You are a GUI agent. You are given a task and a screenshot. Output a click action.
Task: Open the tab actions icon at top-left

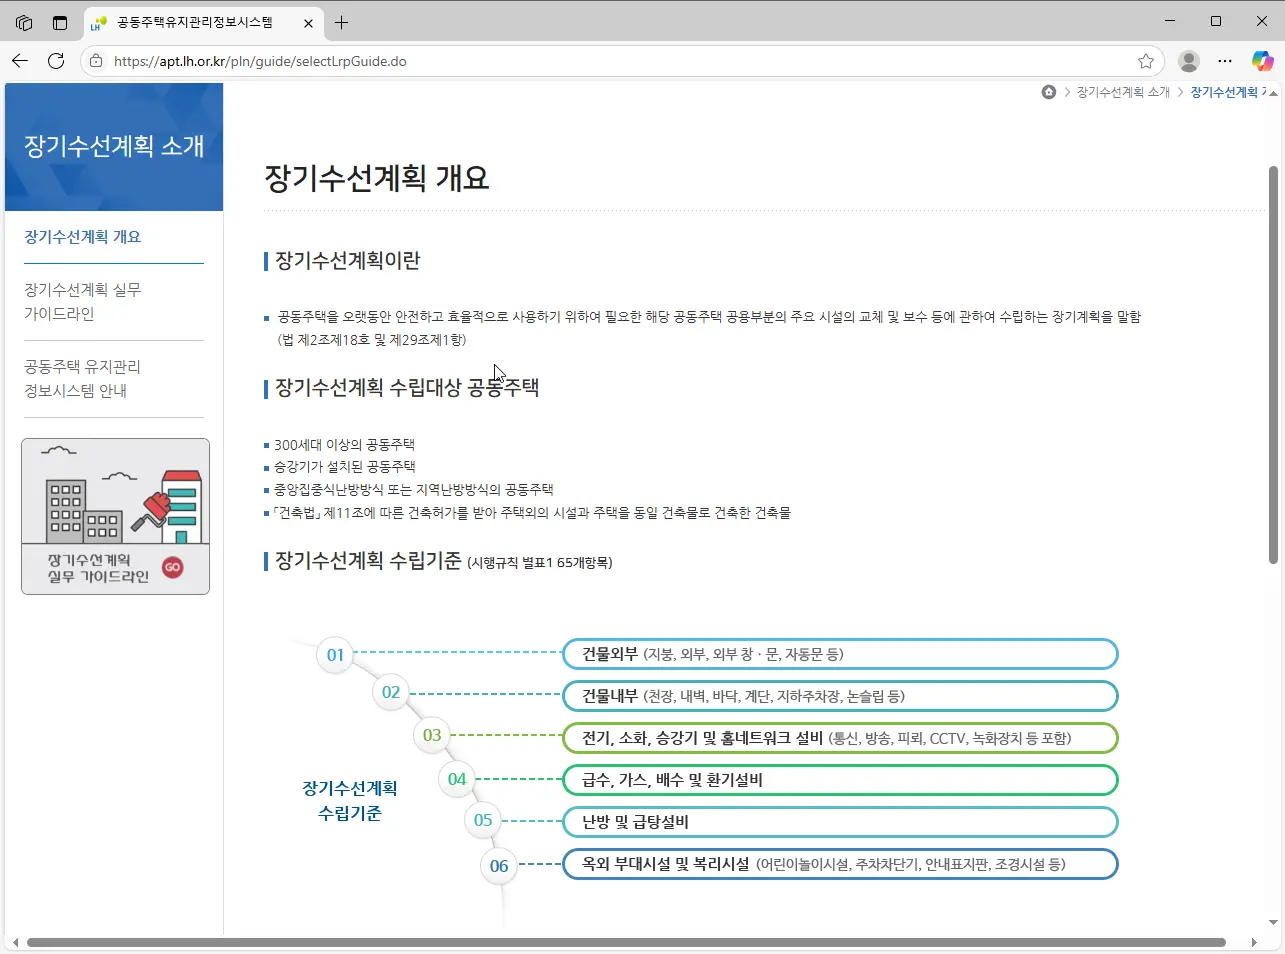(x=22, y=22)
